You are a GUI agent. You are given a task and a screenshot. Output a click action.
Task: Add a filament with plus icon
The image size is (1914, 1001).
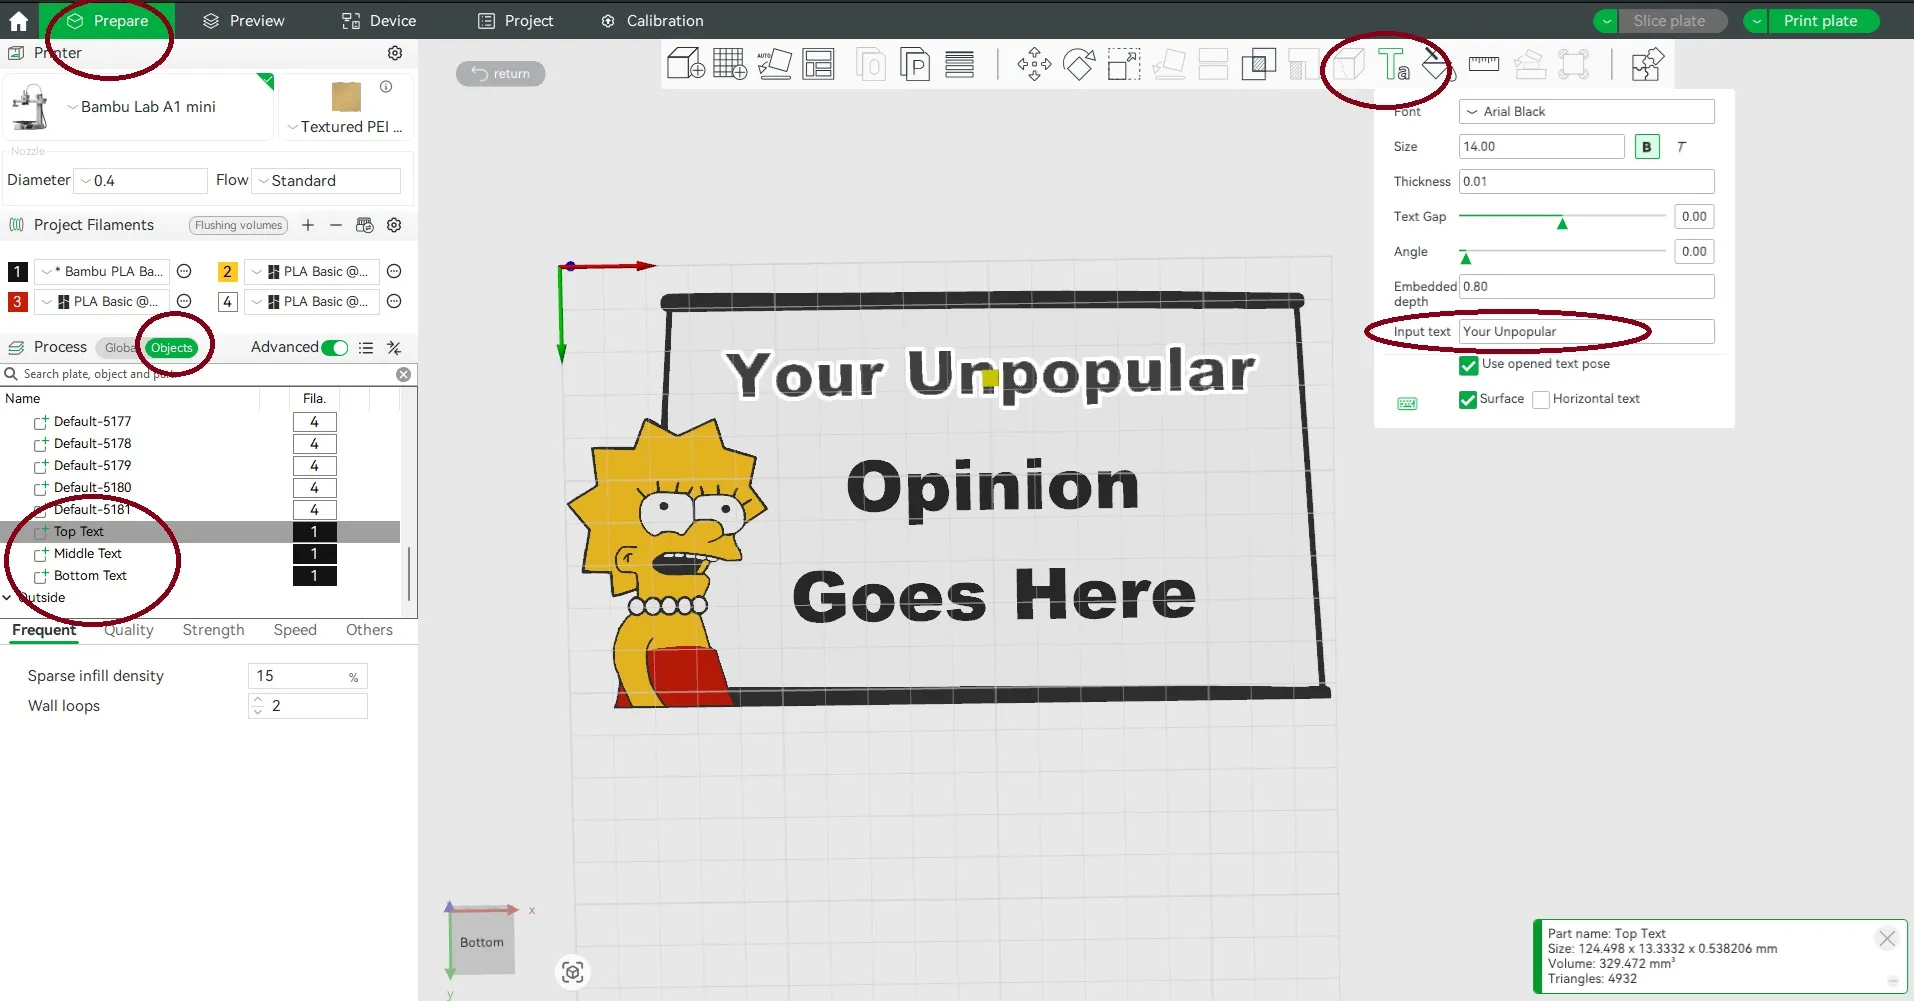pos(308,225)
